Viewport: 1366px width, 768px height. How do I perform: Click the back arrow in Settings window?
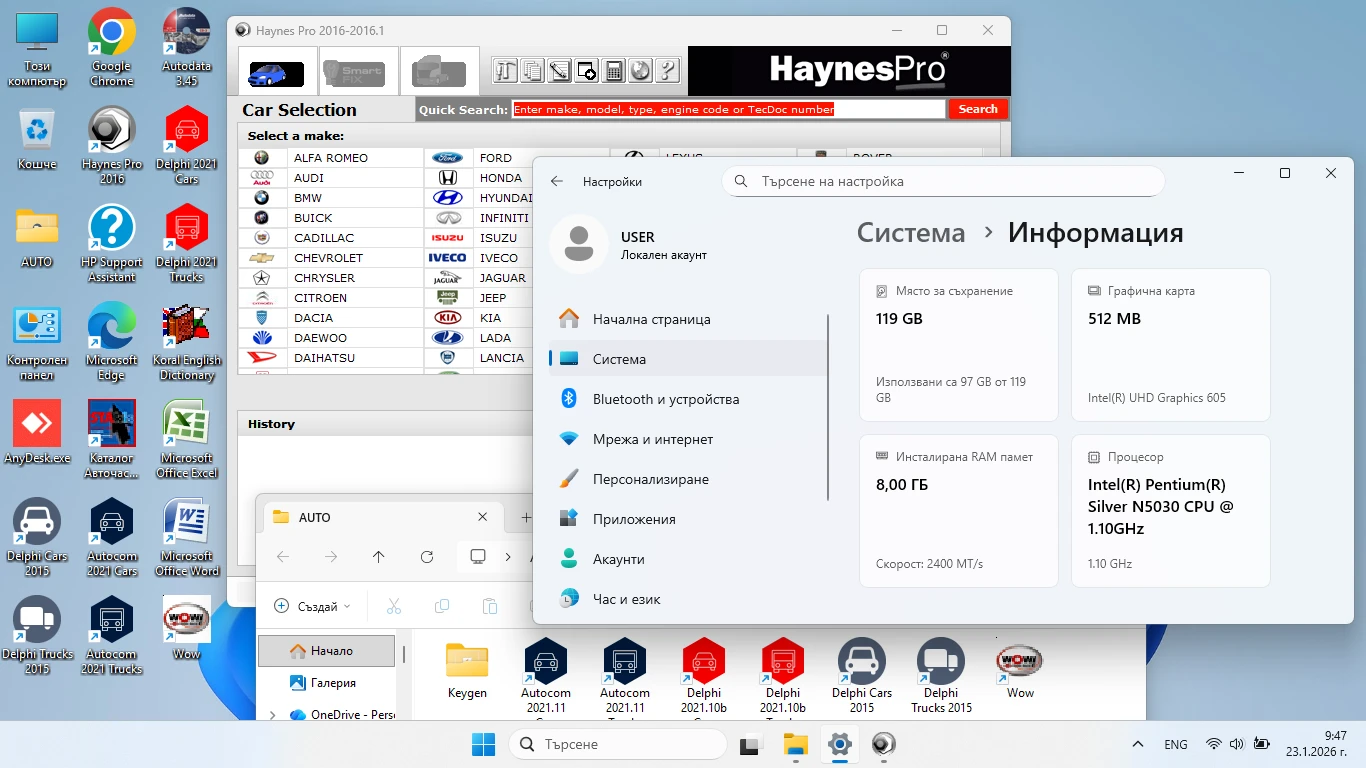click(x=557, y=182)
